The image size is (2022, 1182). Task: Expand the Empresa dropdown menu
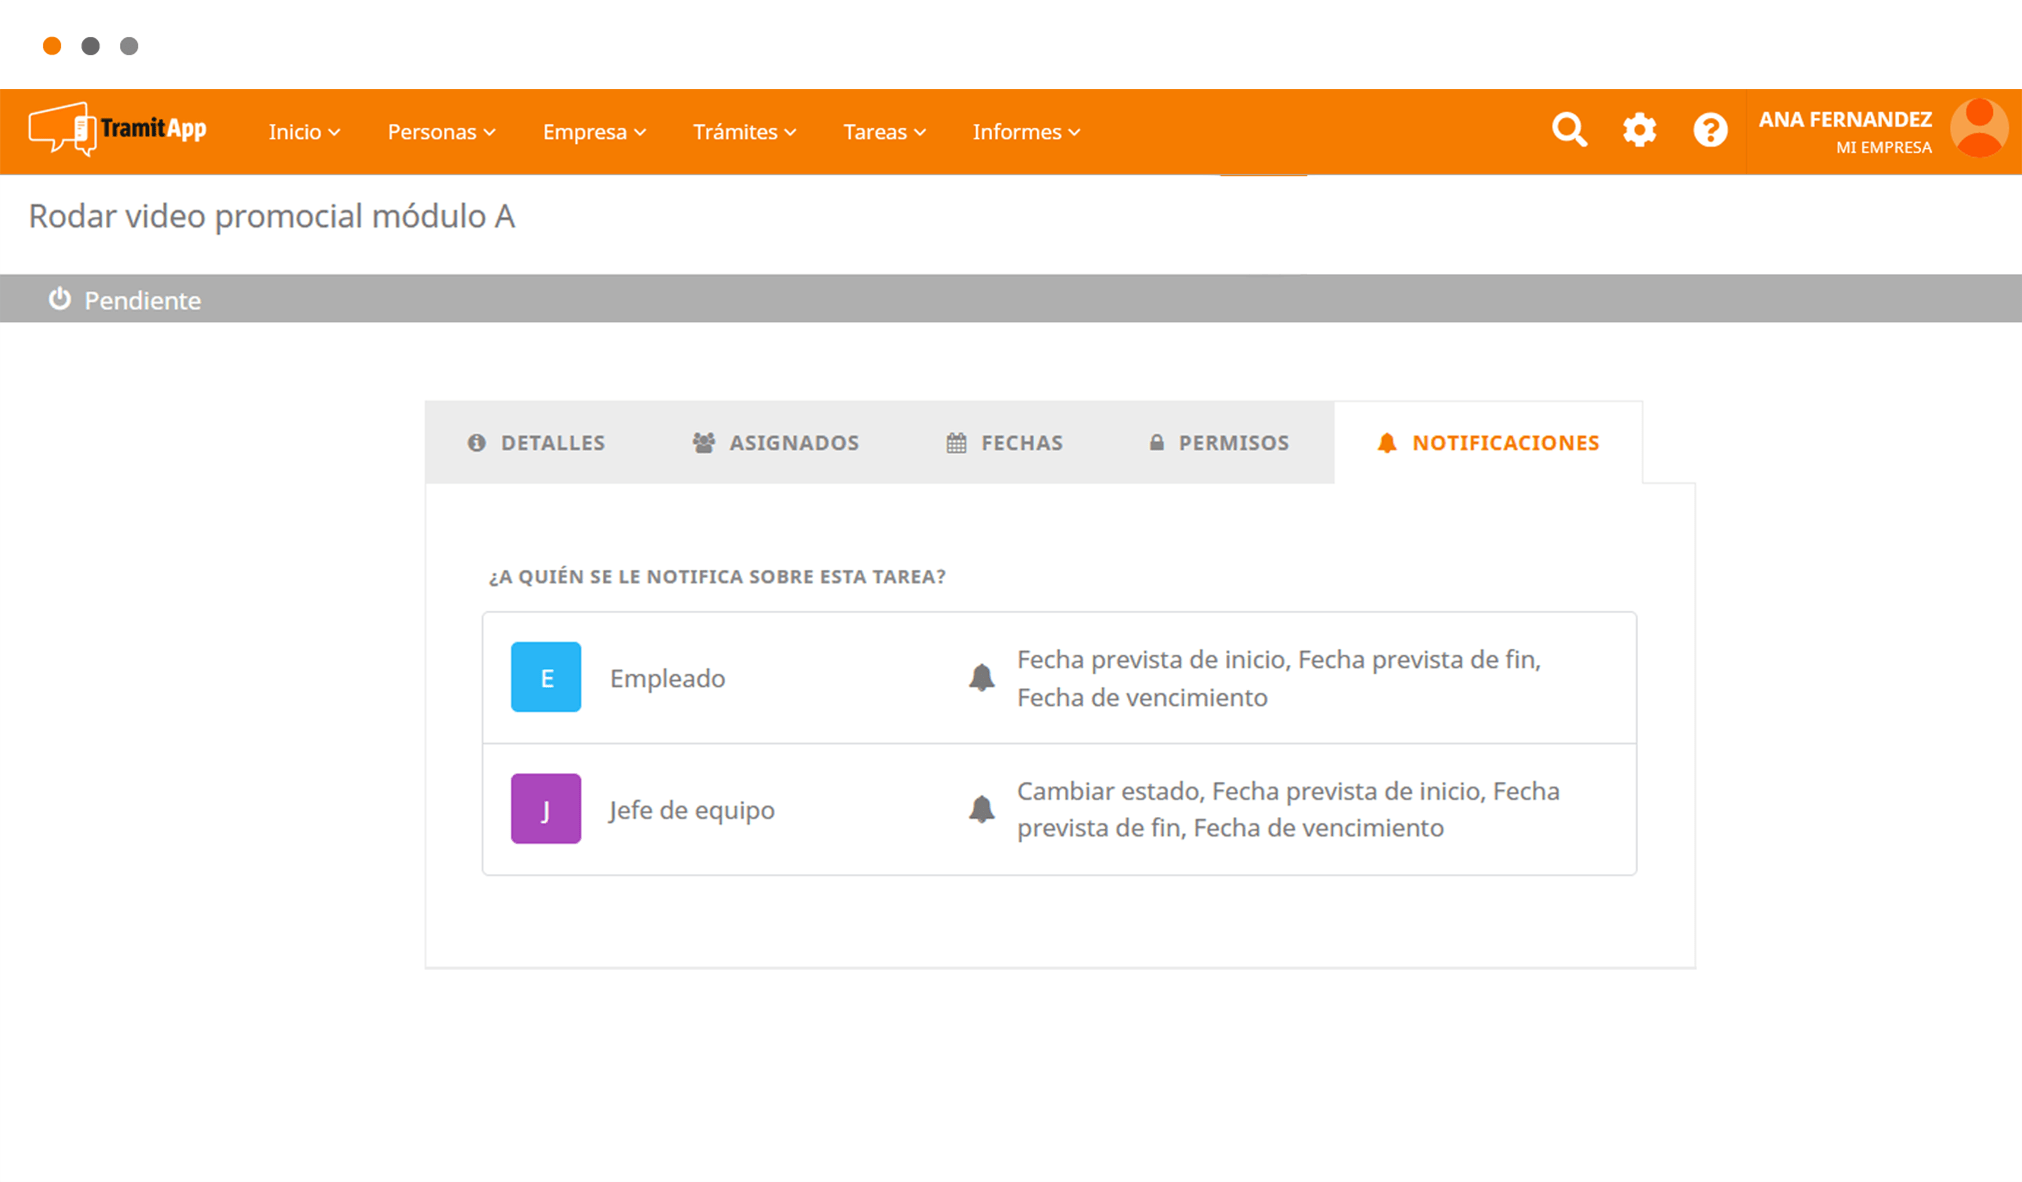pyautogui.click(x=594, y=132)
